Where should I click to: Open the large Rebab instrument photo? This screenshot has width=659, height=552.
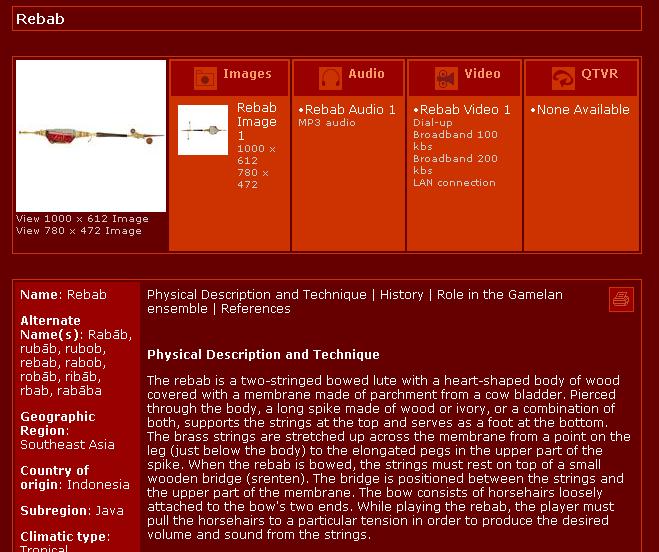point(91,136)
